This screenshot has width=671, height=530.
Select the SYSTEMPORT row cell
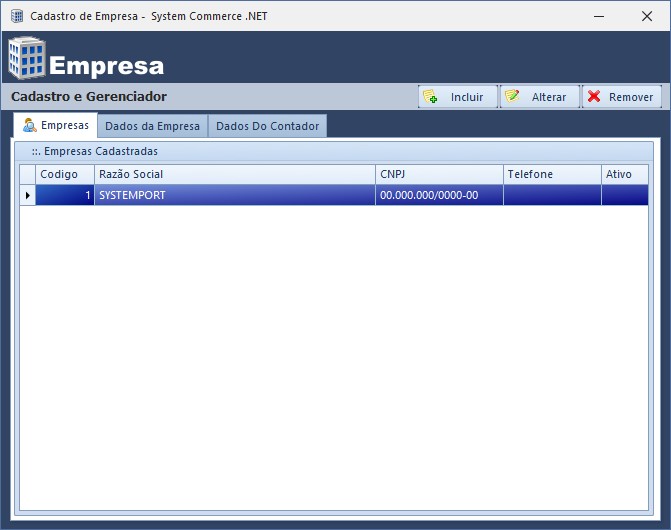point(235,195)
